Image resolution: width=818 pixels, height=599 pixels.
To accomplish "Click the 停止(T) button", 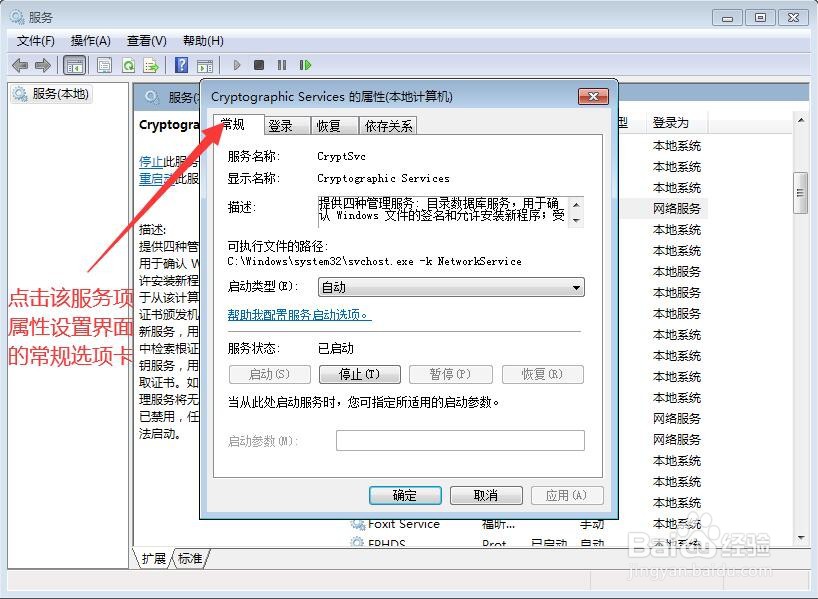I will coord(360,373).
